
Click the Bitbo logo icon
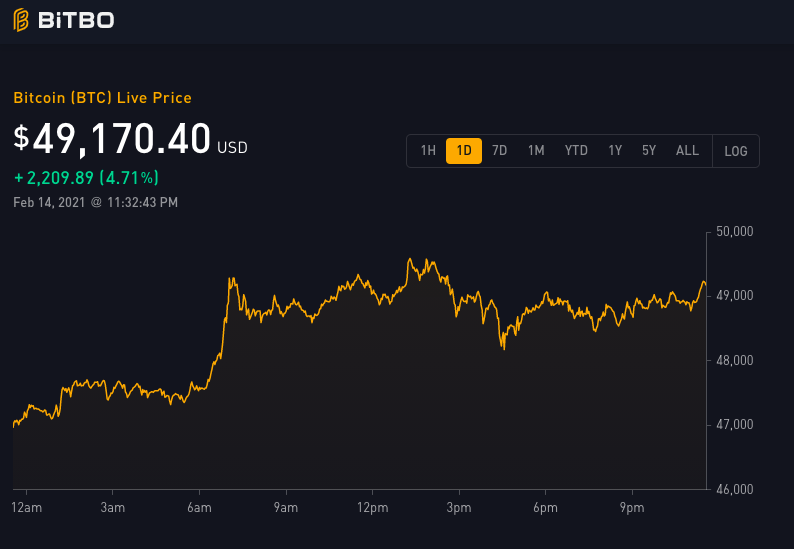pyautogui.click(x=21, y=20)
